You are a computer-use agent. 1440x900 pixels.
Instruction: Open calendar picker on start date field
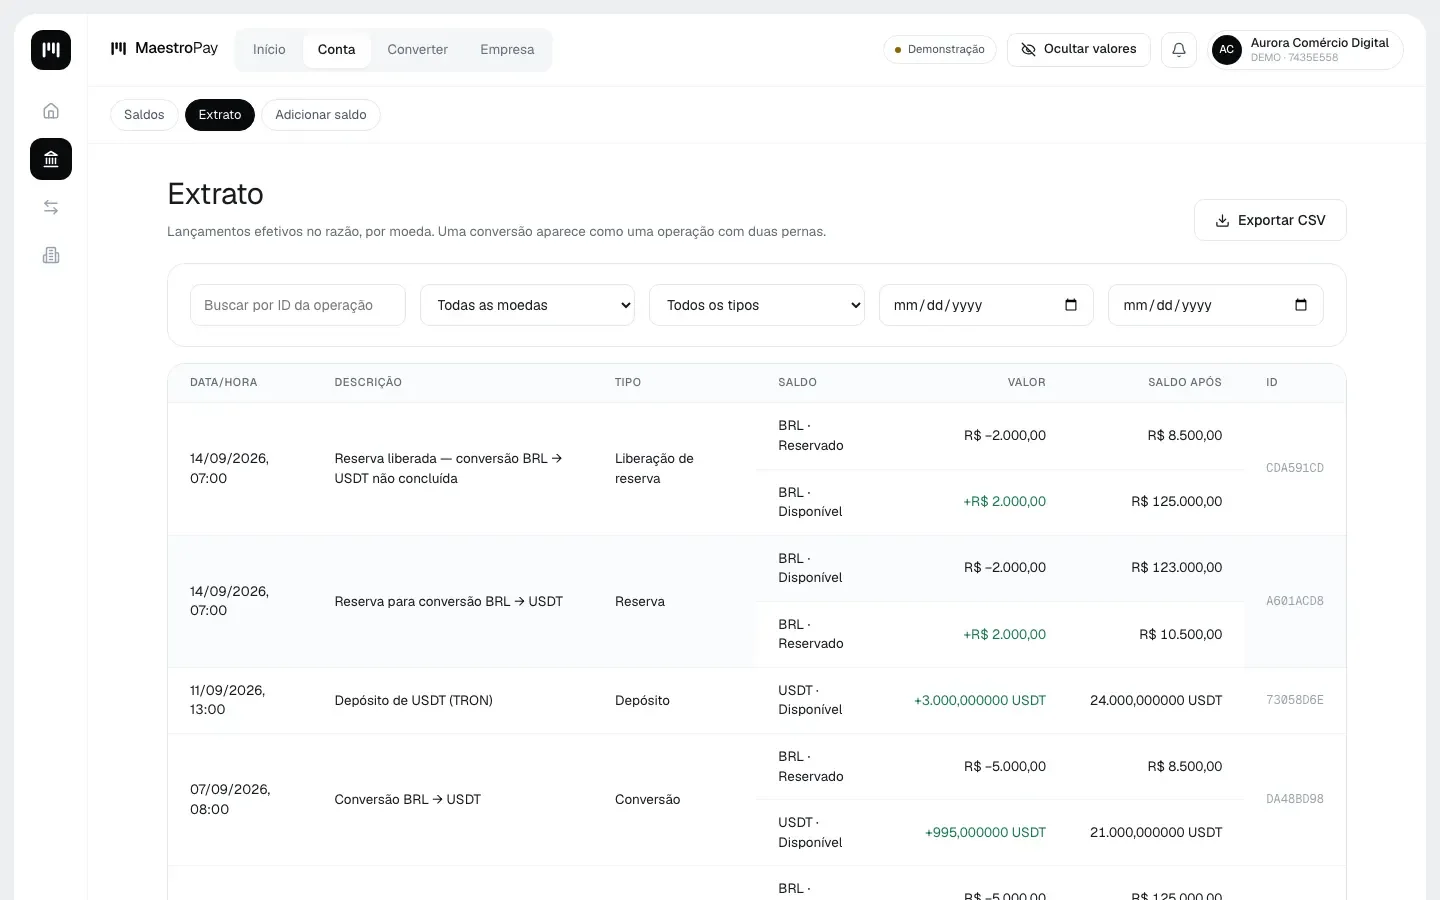(1071, 305)
